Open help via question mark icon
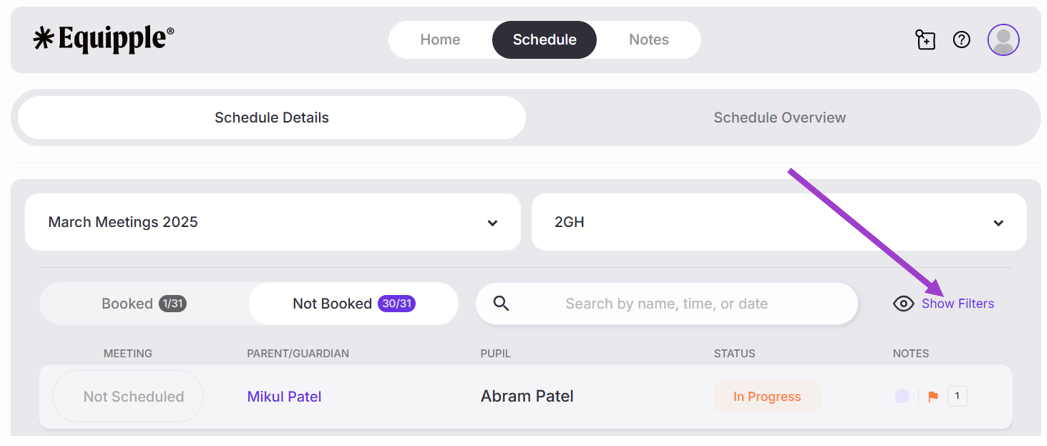The height and width of the screenshot is (446, 1047). (961, 40)
